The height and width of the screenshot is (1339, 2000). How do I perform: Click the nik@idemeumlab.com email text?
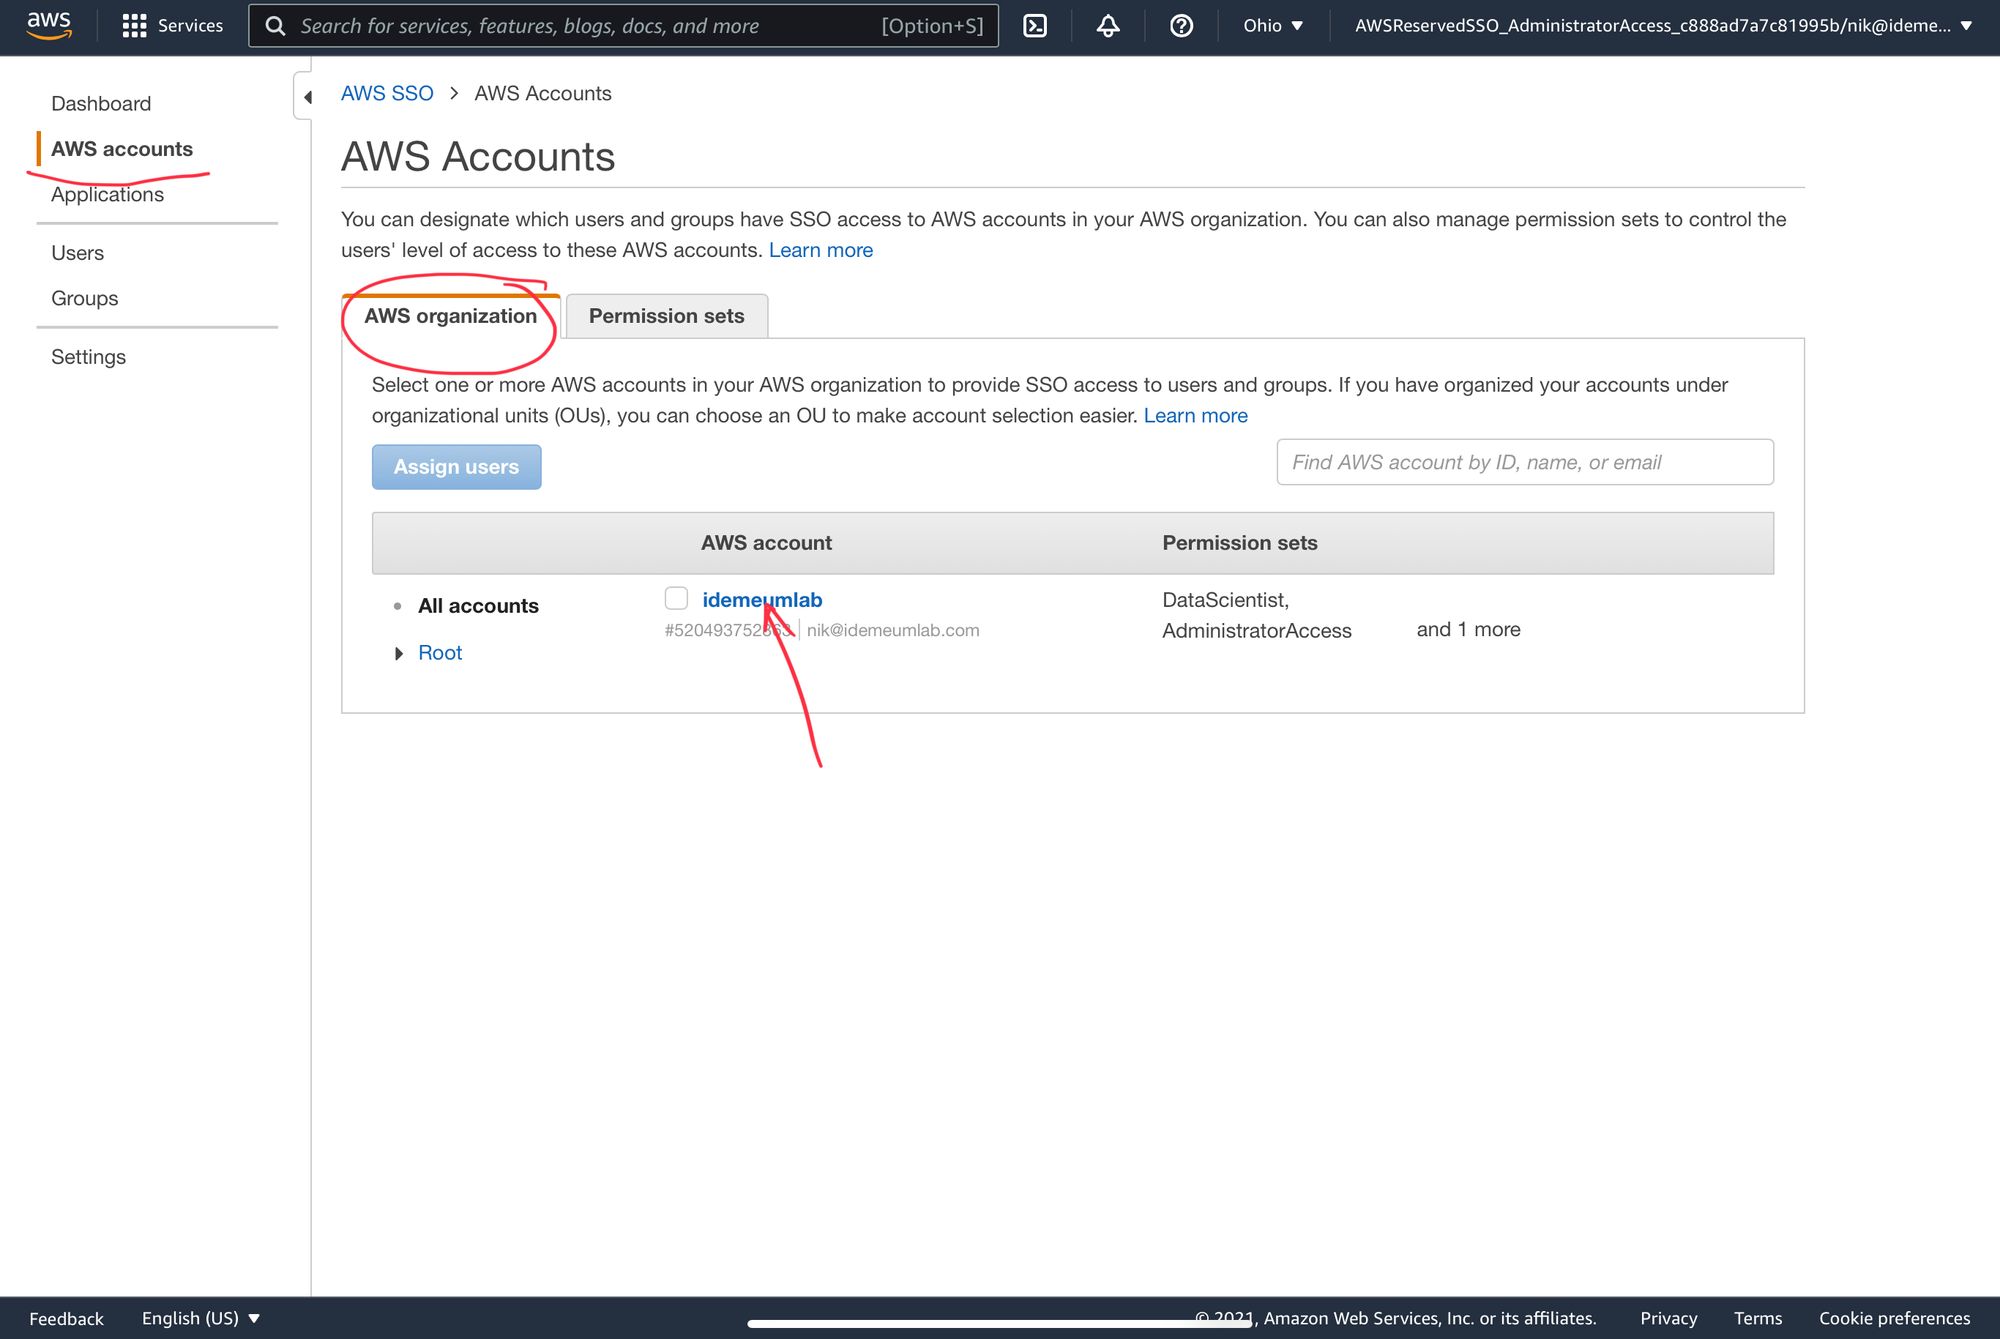point(893,630)
